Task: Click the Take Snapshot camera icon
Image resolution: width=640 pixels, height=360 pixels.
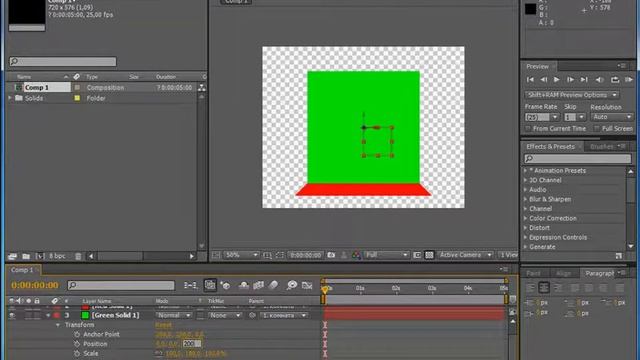Action: coord(331,255)
